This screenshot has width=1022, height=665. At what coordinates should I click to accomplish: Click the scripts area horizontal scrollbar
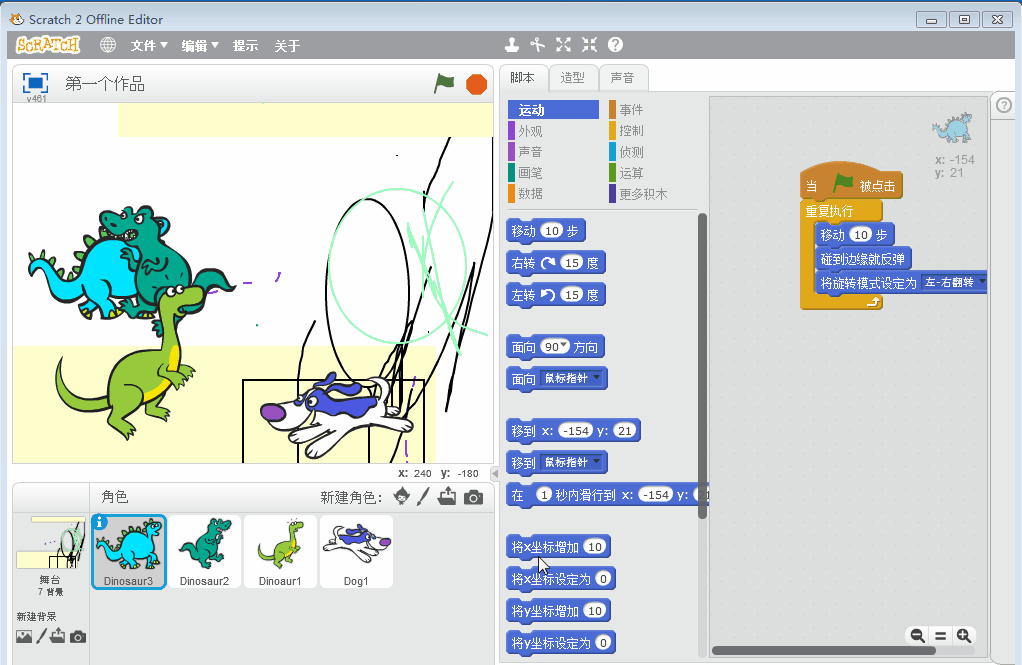pos(823,650)
